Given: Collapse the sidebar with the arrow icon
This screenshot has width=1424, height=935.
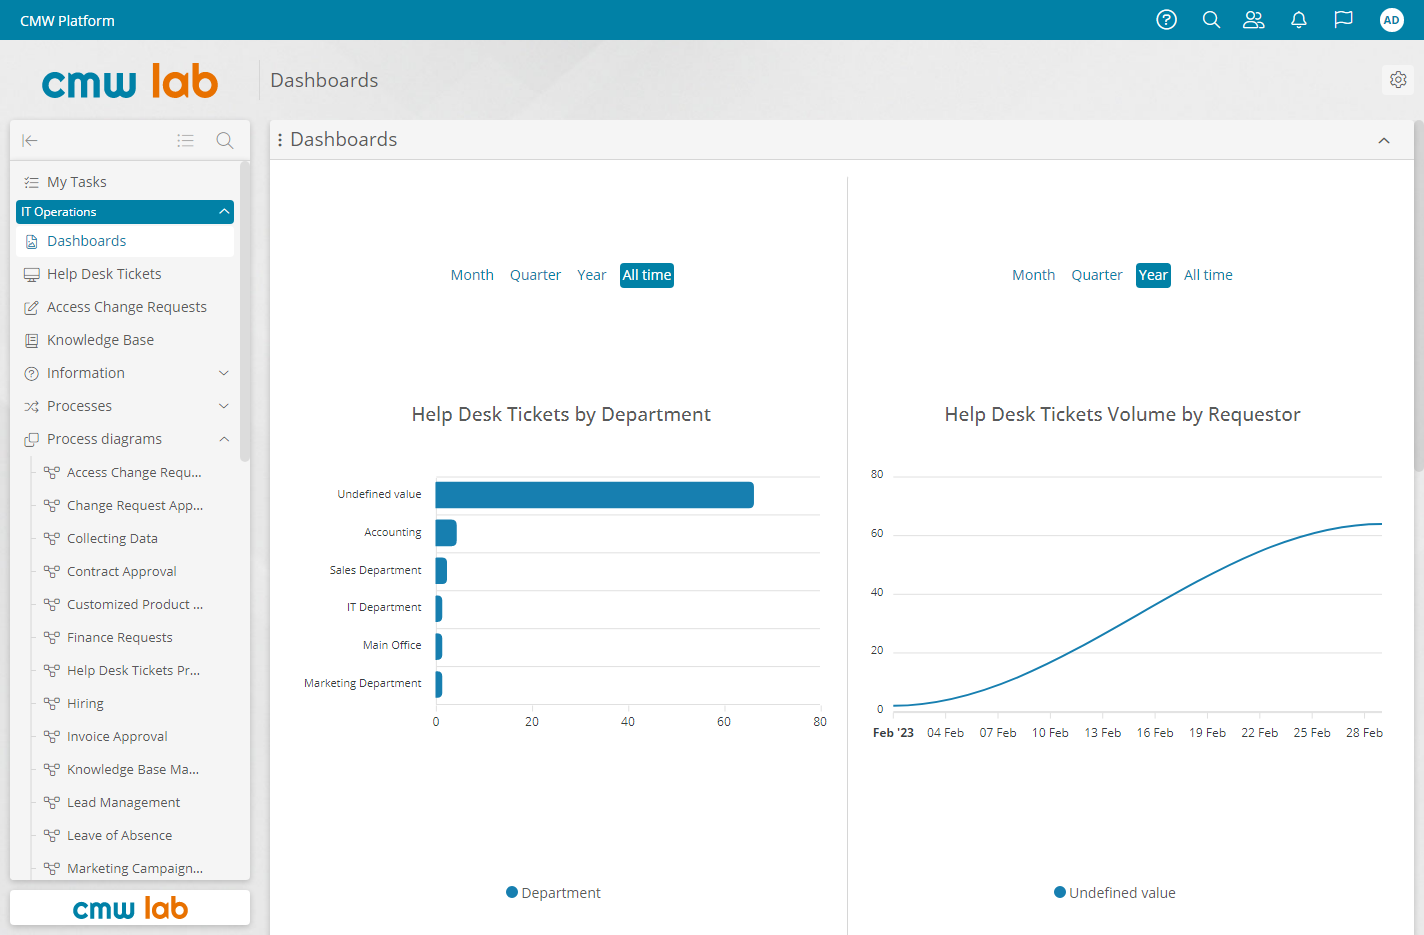Looking at the screenshot, I should (30, 141).
